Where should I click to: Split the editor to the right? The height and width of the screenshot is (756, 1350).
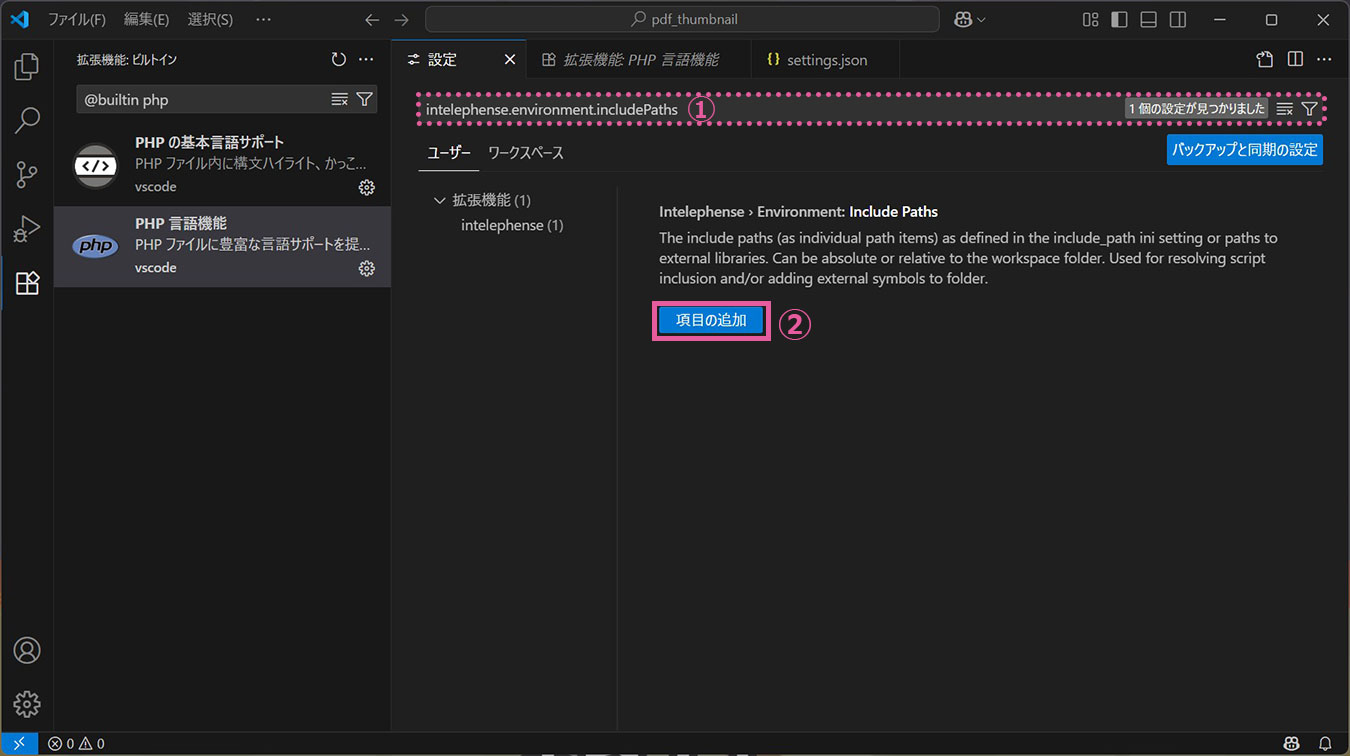[x=1295, y=60]
